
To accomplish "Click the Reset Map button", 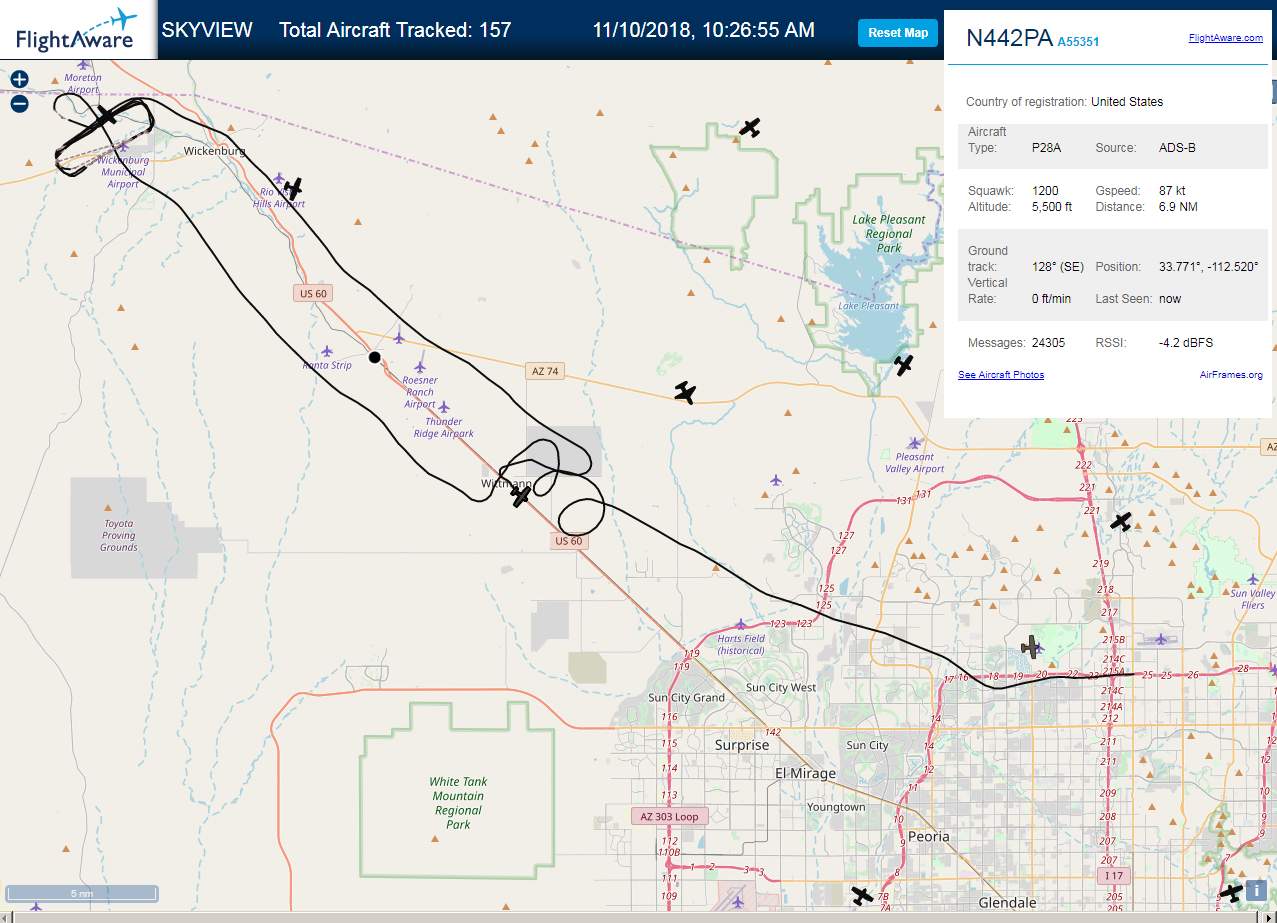I will coord(898,33).
